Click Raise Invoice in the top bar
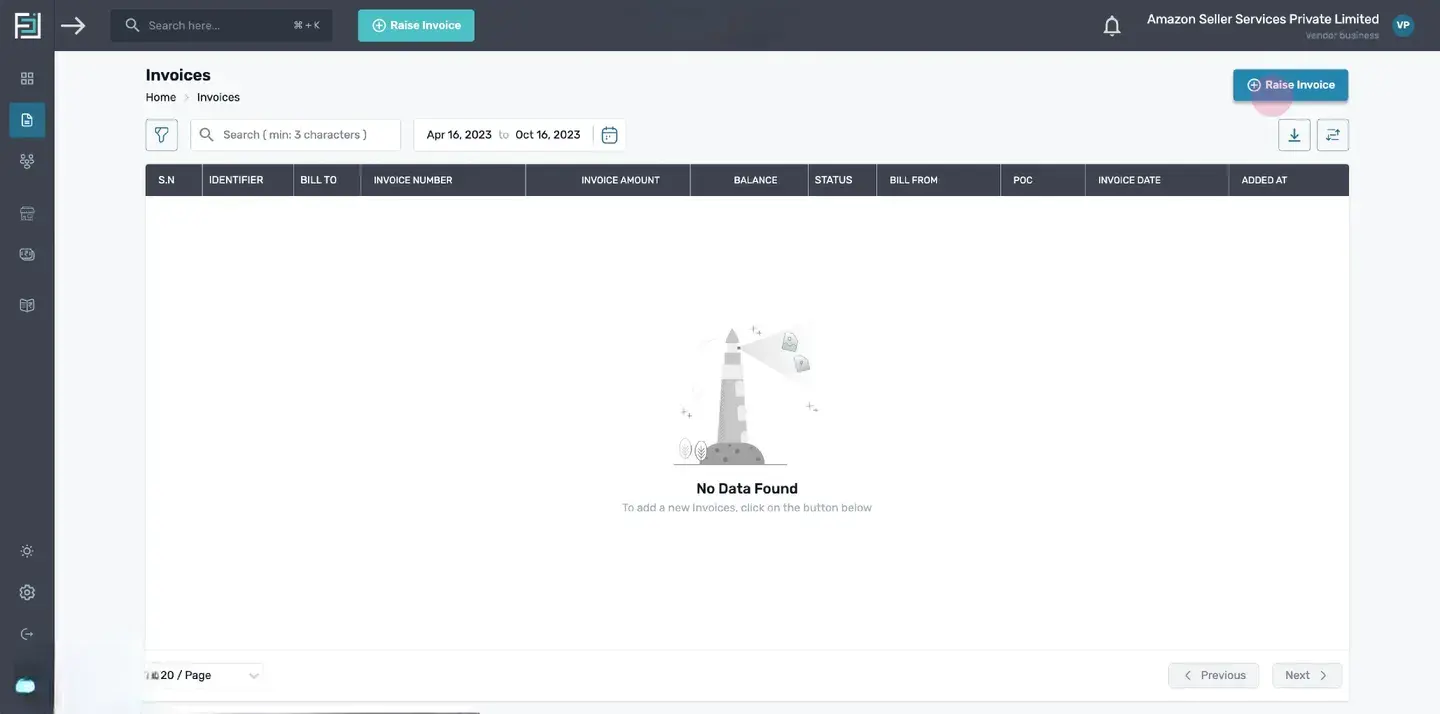Screen dimensions: 1440x714 tap(416, 25)
